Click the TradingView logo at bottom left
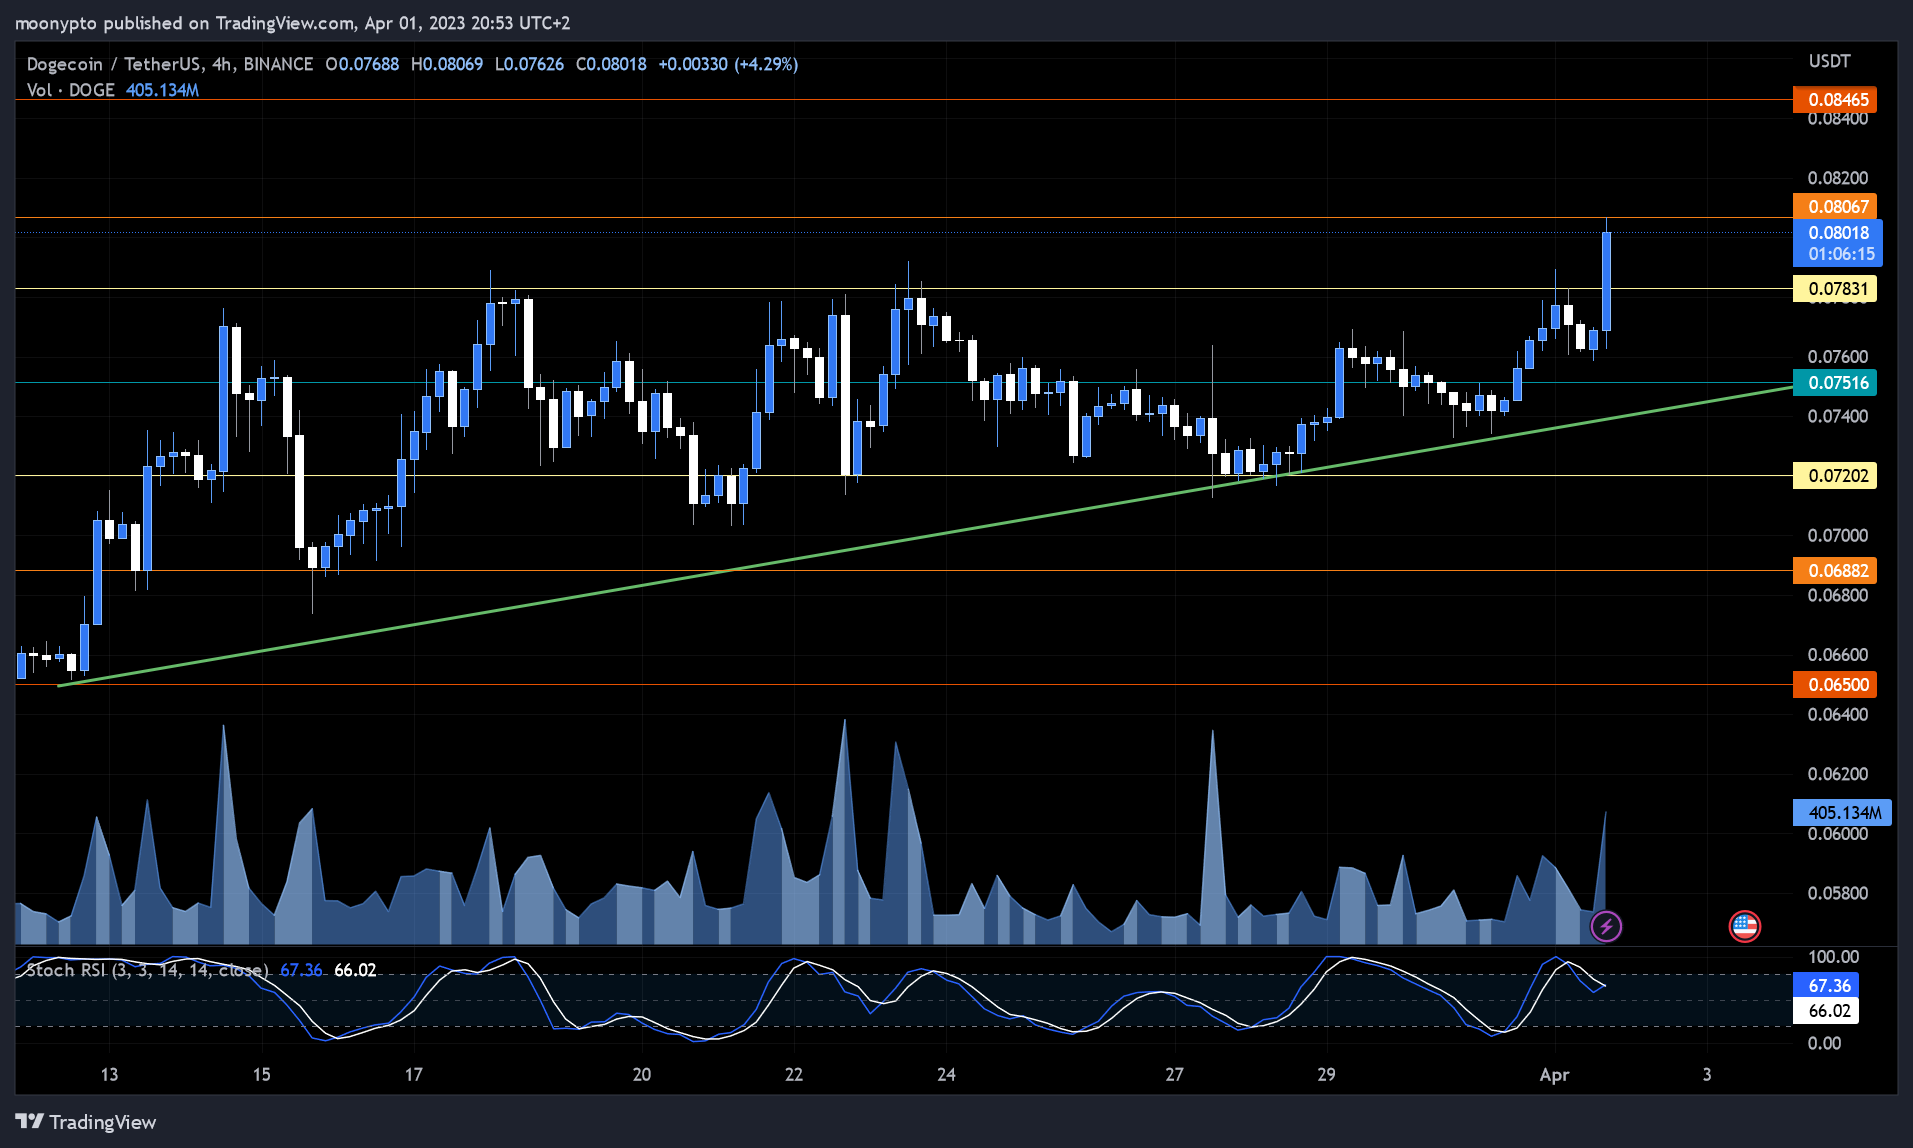1913x1148 pixels. coord(86,1122)
